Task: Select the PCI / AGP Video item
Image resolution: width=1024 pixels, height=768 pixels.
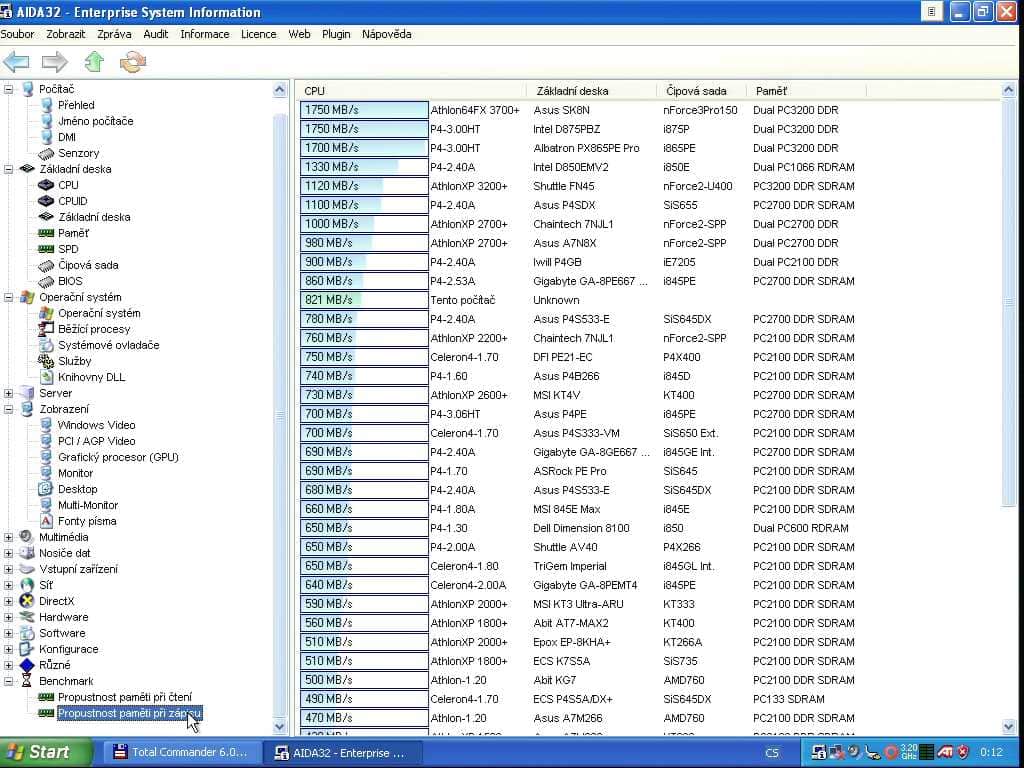Action: tap(97, 441)
